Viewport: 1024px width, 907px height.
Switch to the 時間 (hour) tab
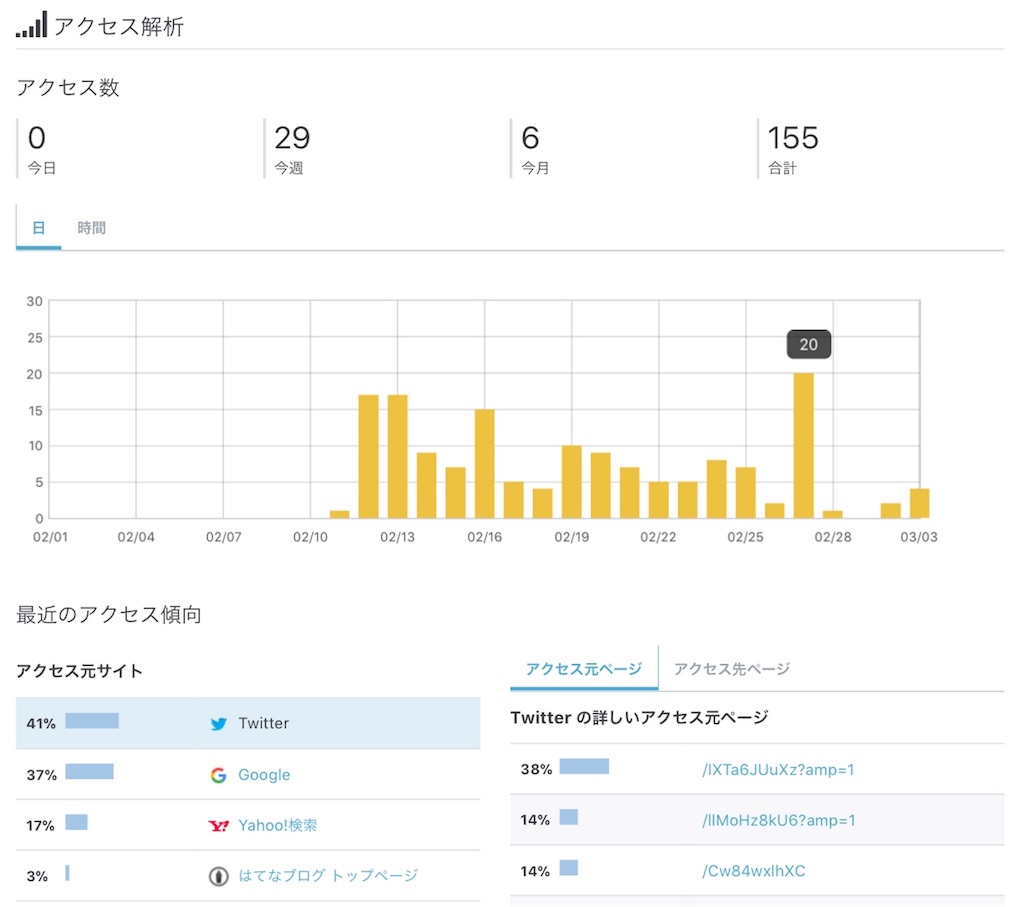coord(91,228)
